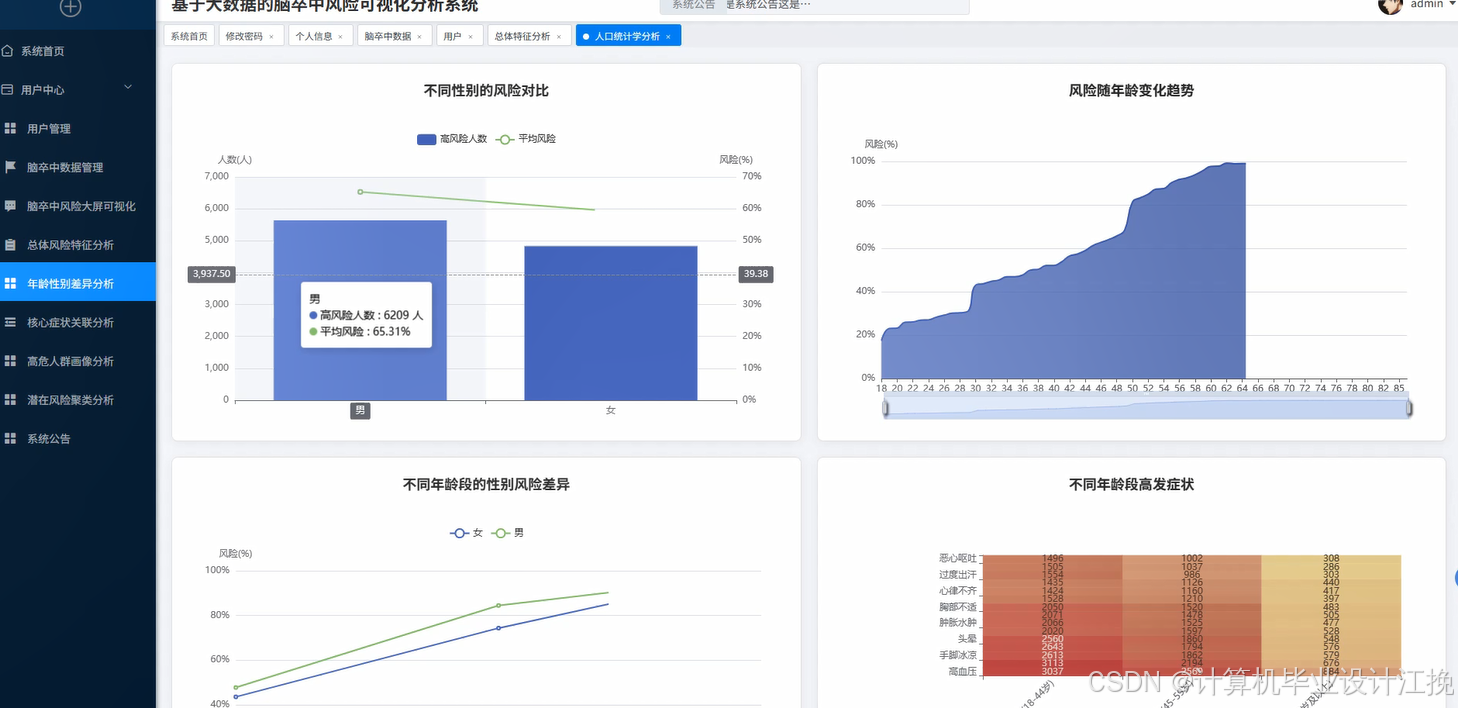Click the grid icon beside 高危人群画像分析

click(x=11, y=361)
